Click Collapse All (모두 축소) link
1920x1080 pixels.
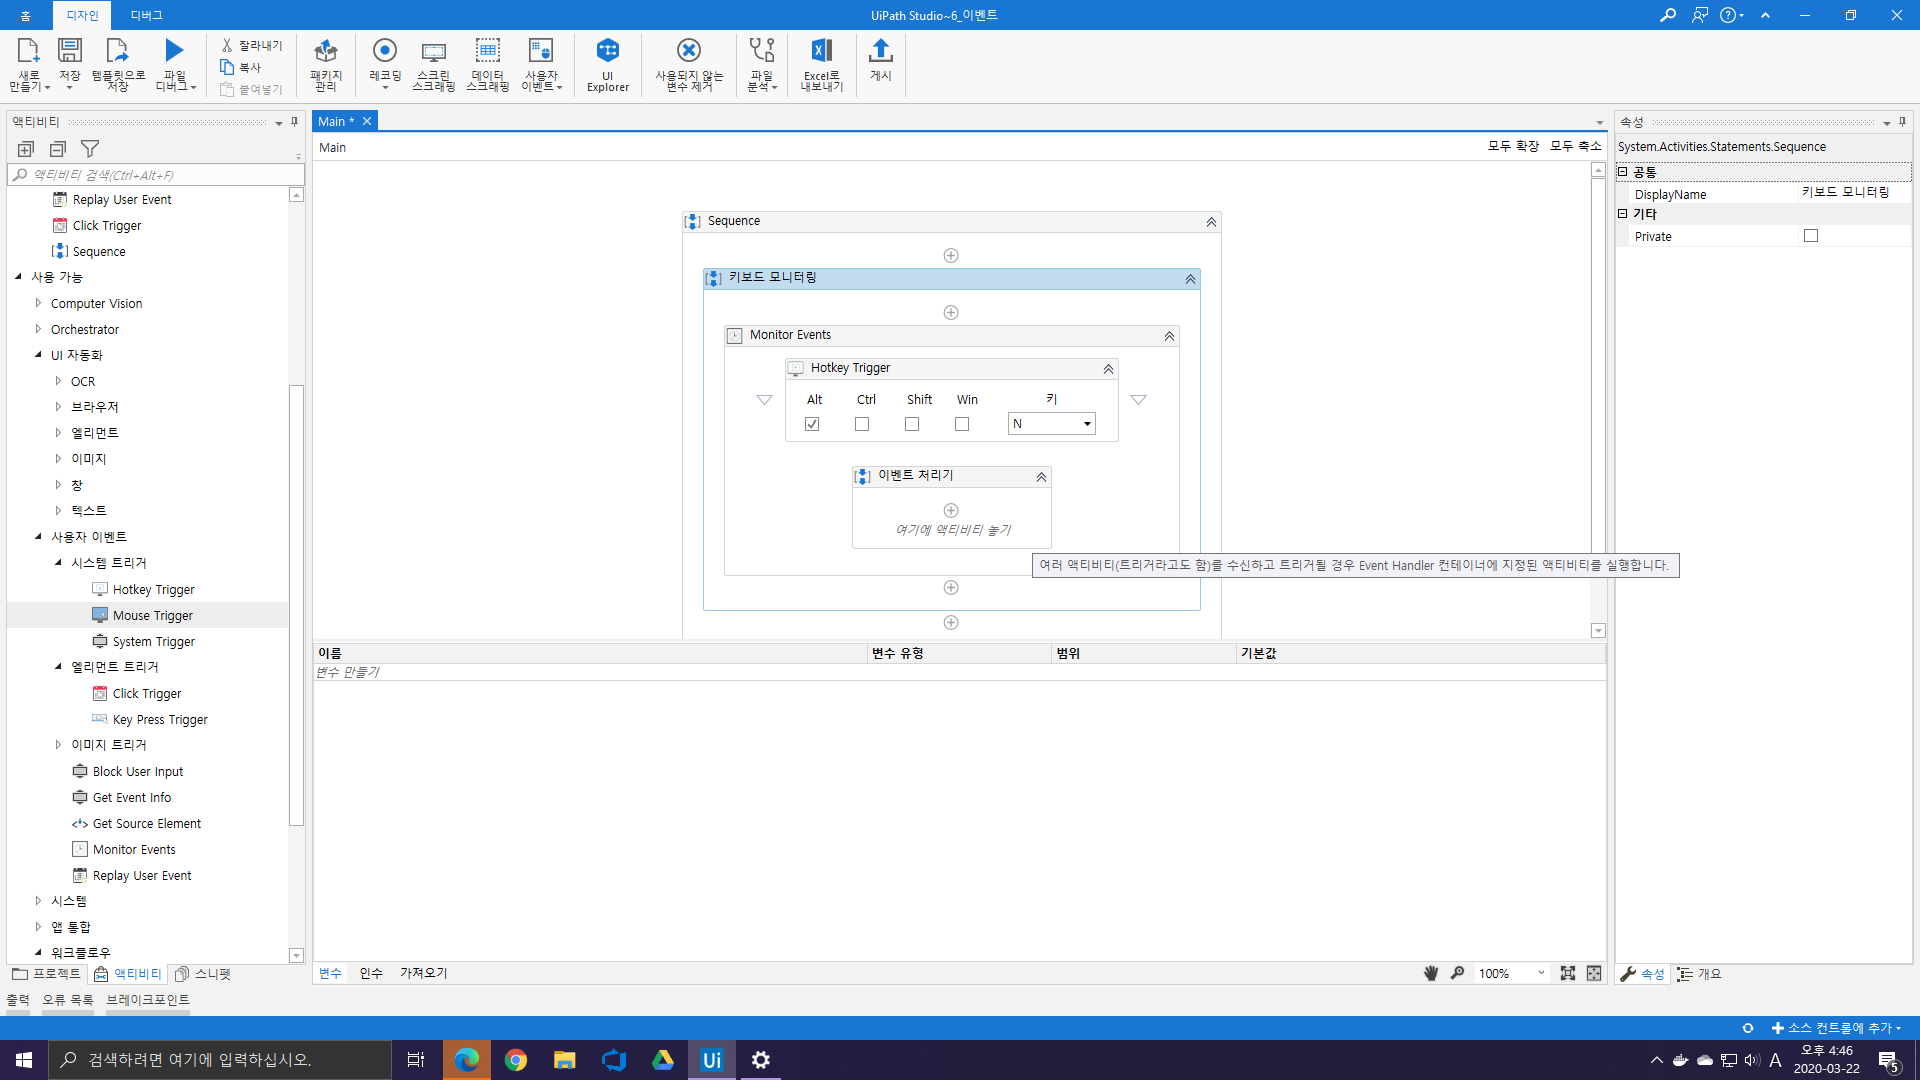coord(1575,146)
